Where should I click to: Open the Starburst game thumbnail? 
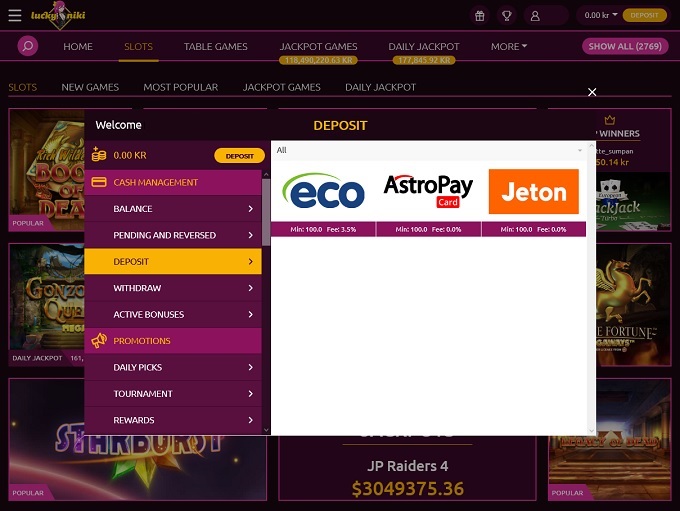pyautogui.click(x=138, y=439)
